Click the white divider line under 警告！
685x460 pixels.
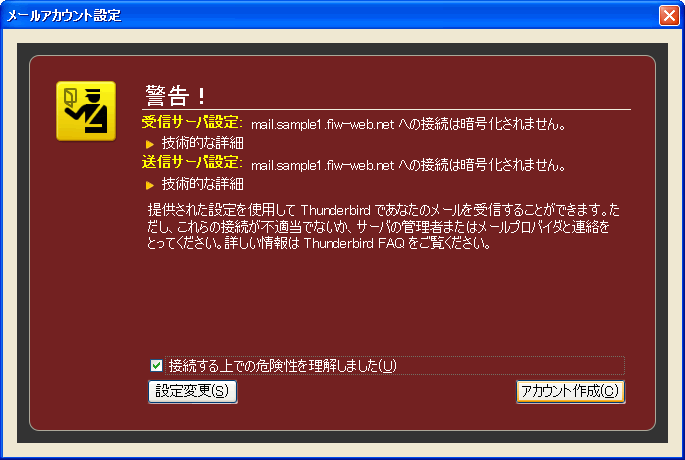click(x=386, y=109)
